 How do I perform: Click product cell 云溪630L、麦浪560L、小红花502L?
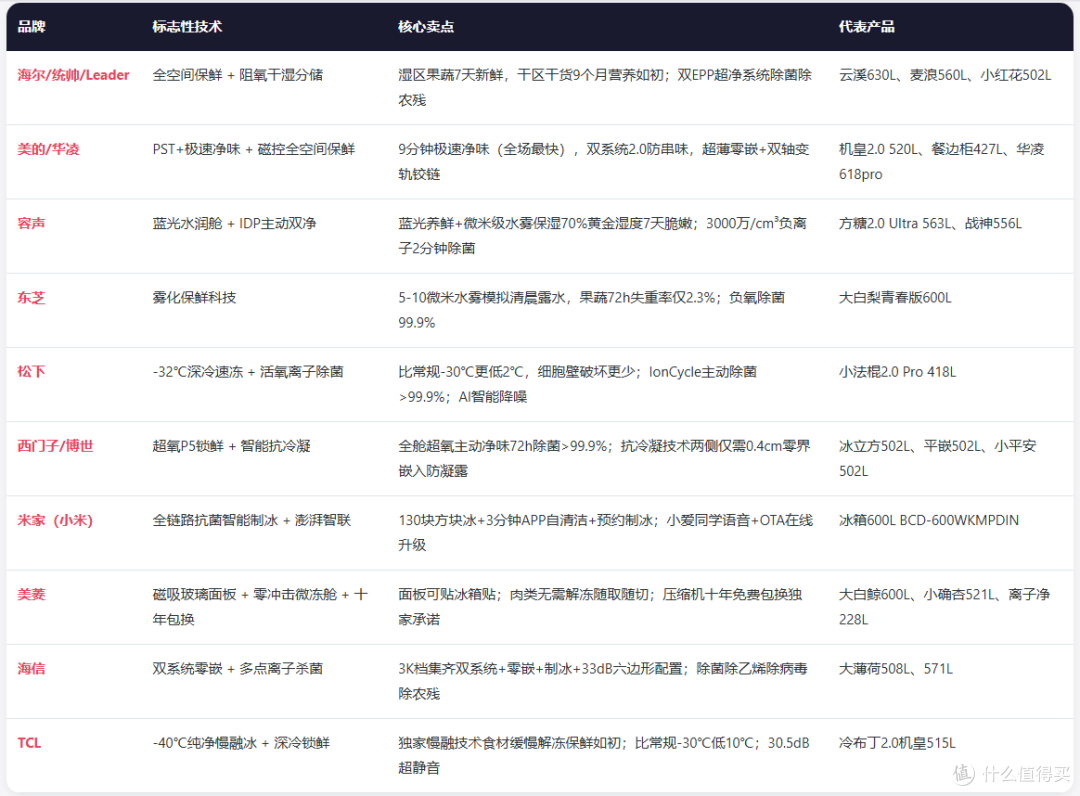(x=945, y=75)
